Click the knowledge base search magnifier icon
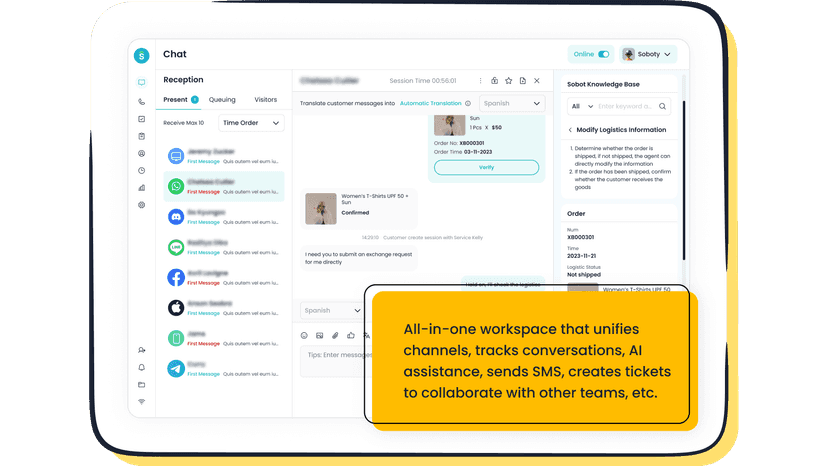The width and height of the screenshot is (828, 466). pos(662,106)
